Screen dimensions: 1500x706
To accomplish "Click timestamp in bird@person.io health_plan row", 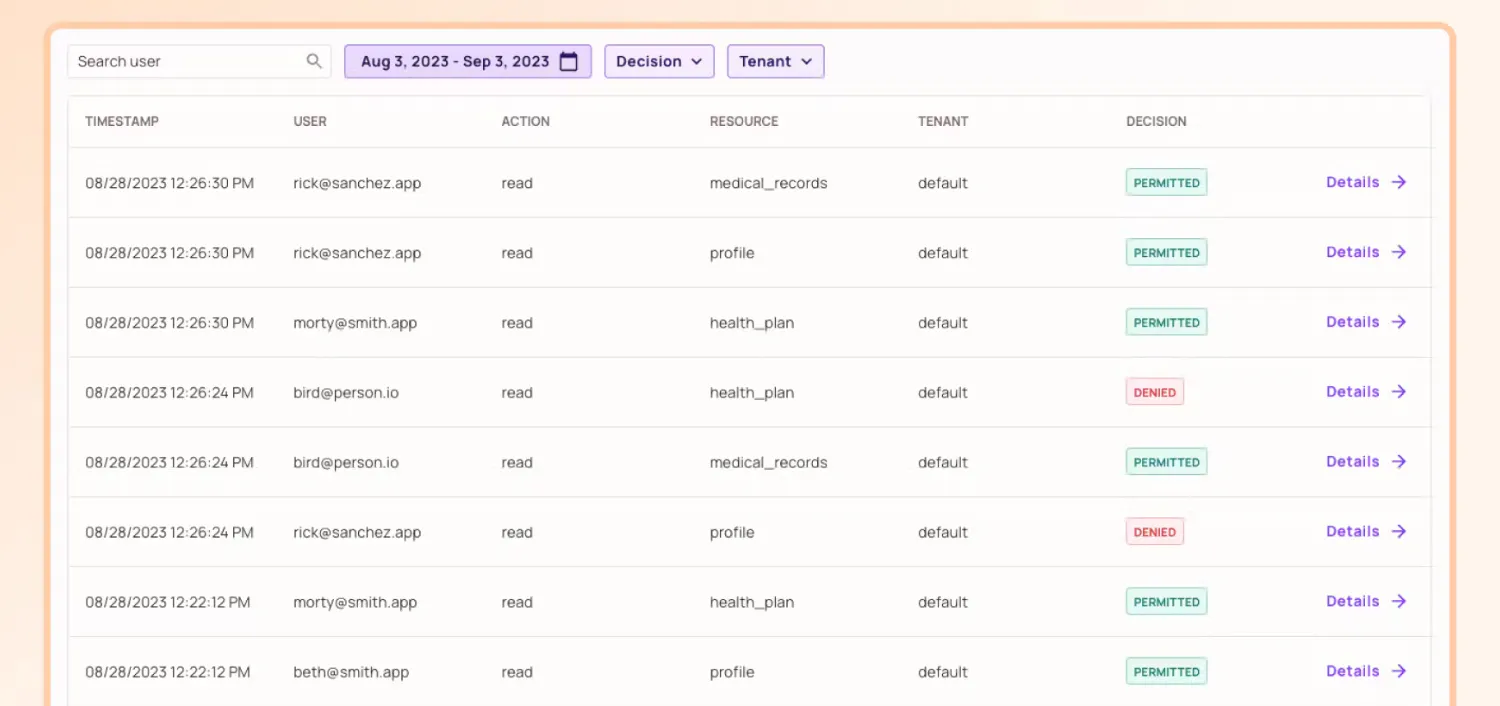I will tap(170, 393).
